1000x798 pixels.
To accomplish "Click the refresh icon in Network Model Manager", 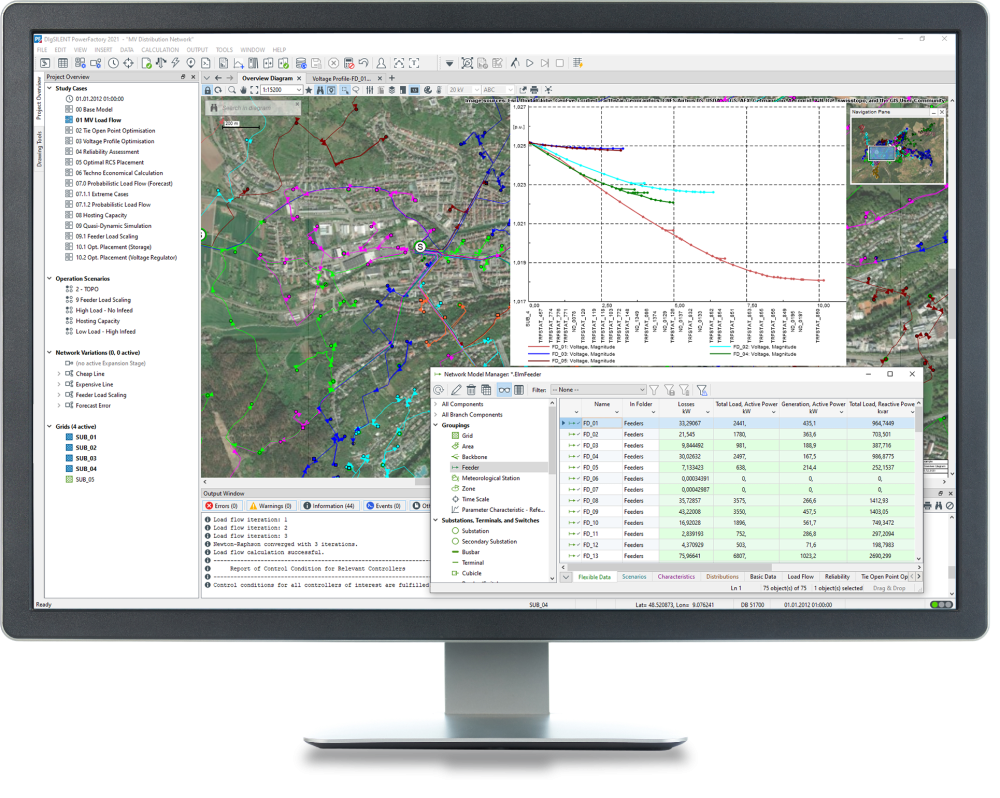I will (439, 390).
